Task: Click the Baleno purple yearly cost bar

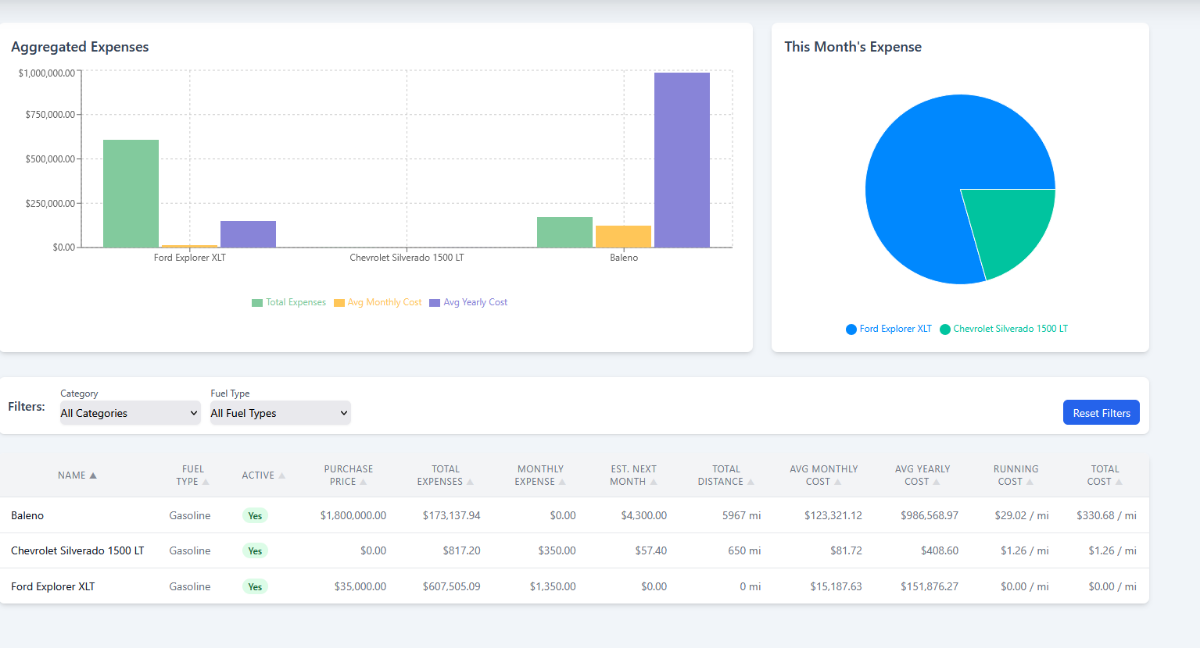Action: tap(681, 160)
